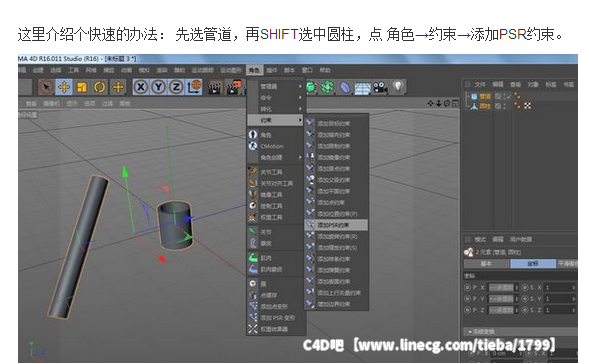Choose 镜像工具 in the 角色 menu
Viewport: 589px width, 364px height.
coord(271,195)
